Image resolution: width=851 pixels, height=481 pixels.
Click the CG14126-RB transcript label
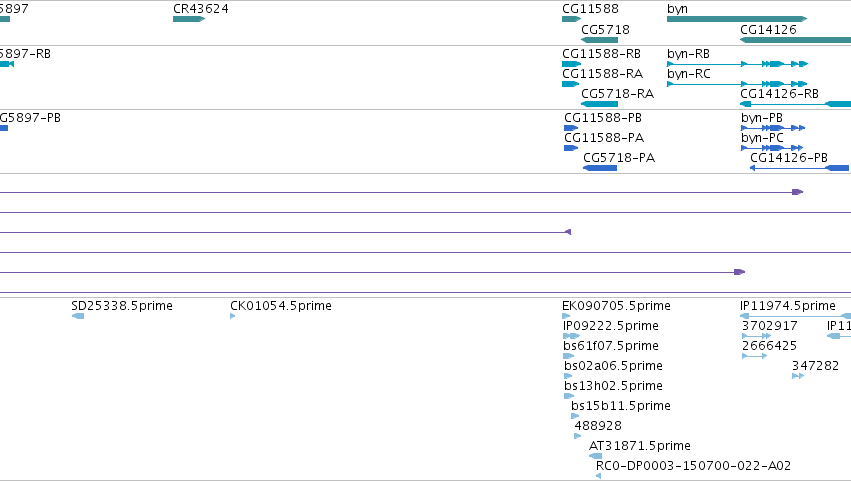click(779, 94)
